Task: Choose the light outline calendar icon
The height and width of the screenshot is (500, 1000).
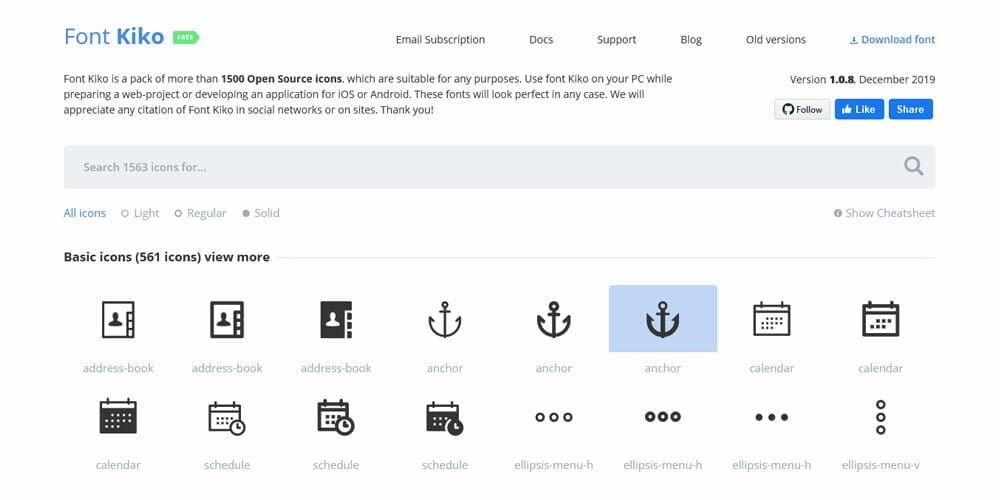Action: coord(772,319)
